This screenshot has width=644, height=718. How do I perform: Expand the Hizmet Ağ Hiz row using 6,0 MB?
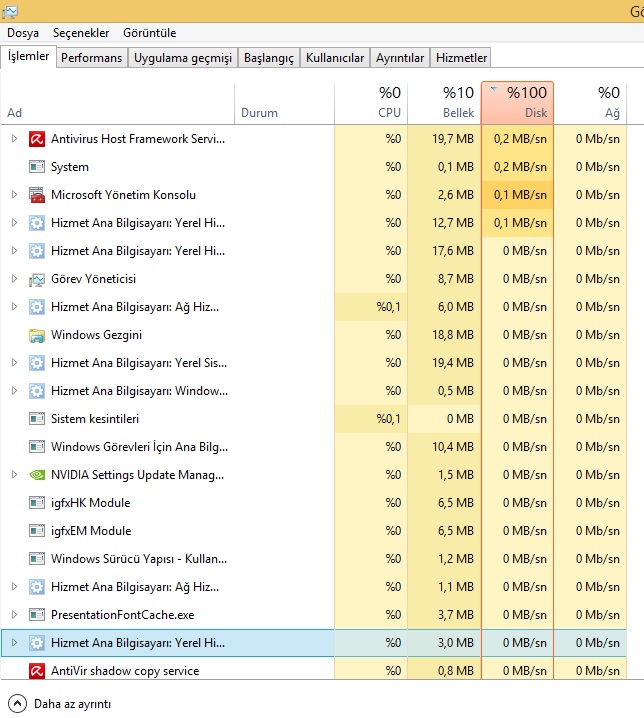(14, 307)
